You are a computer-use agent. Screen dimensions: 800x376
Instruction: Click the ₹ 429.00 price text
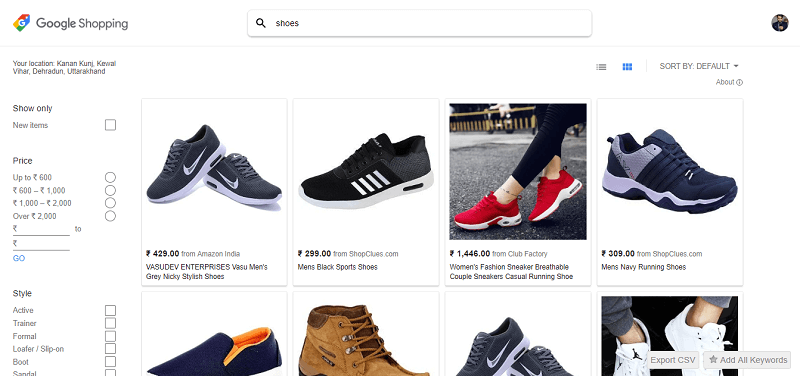[163, 254]
